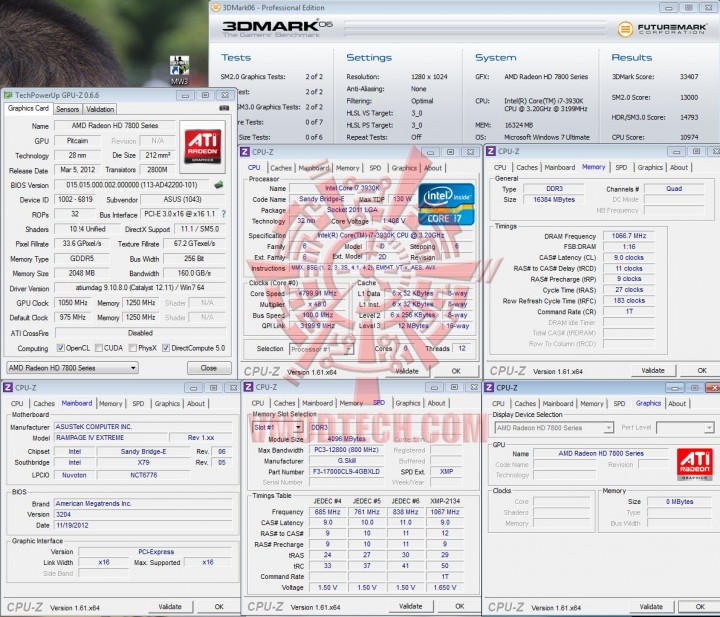Click OK in the CPU-Z SPD window
Viewport: 720px width, 617px height.
(x=460, y=606)
